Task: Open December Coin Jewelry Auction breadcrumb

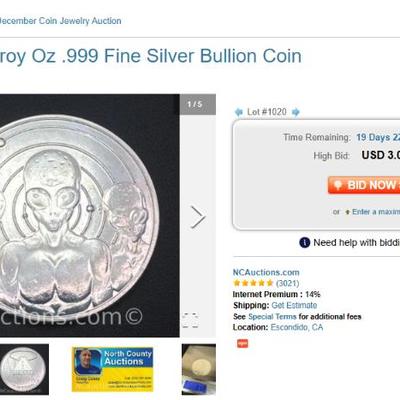Action: [x=60, y=21]
